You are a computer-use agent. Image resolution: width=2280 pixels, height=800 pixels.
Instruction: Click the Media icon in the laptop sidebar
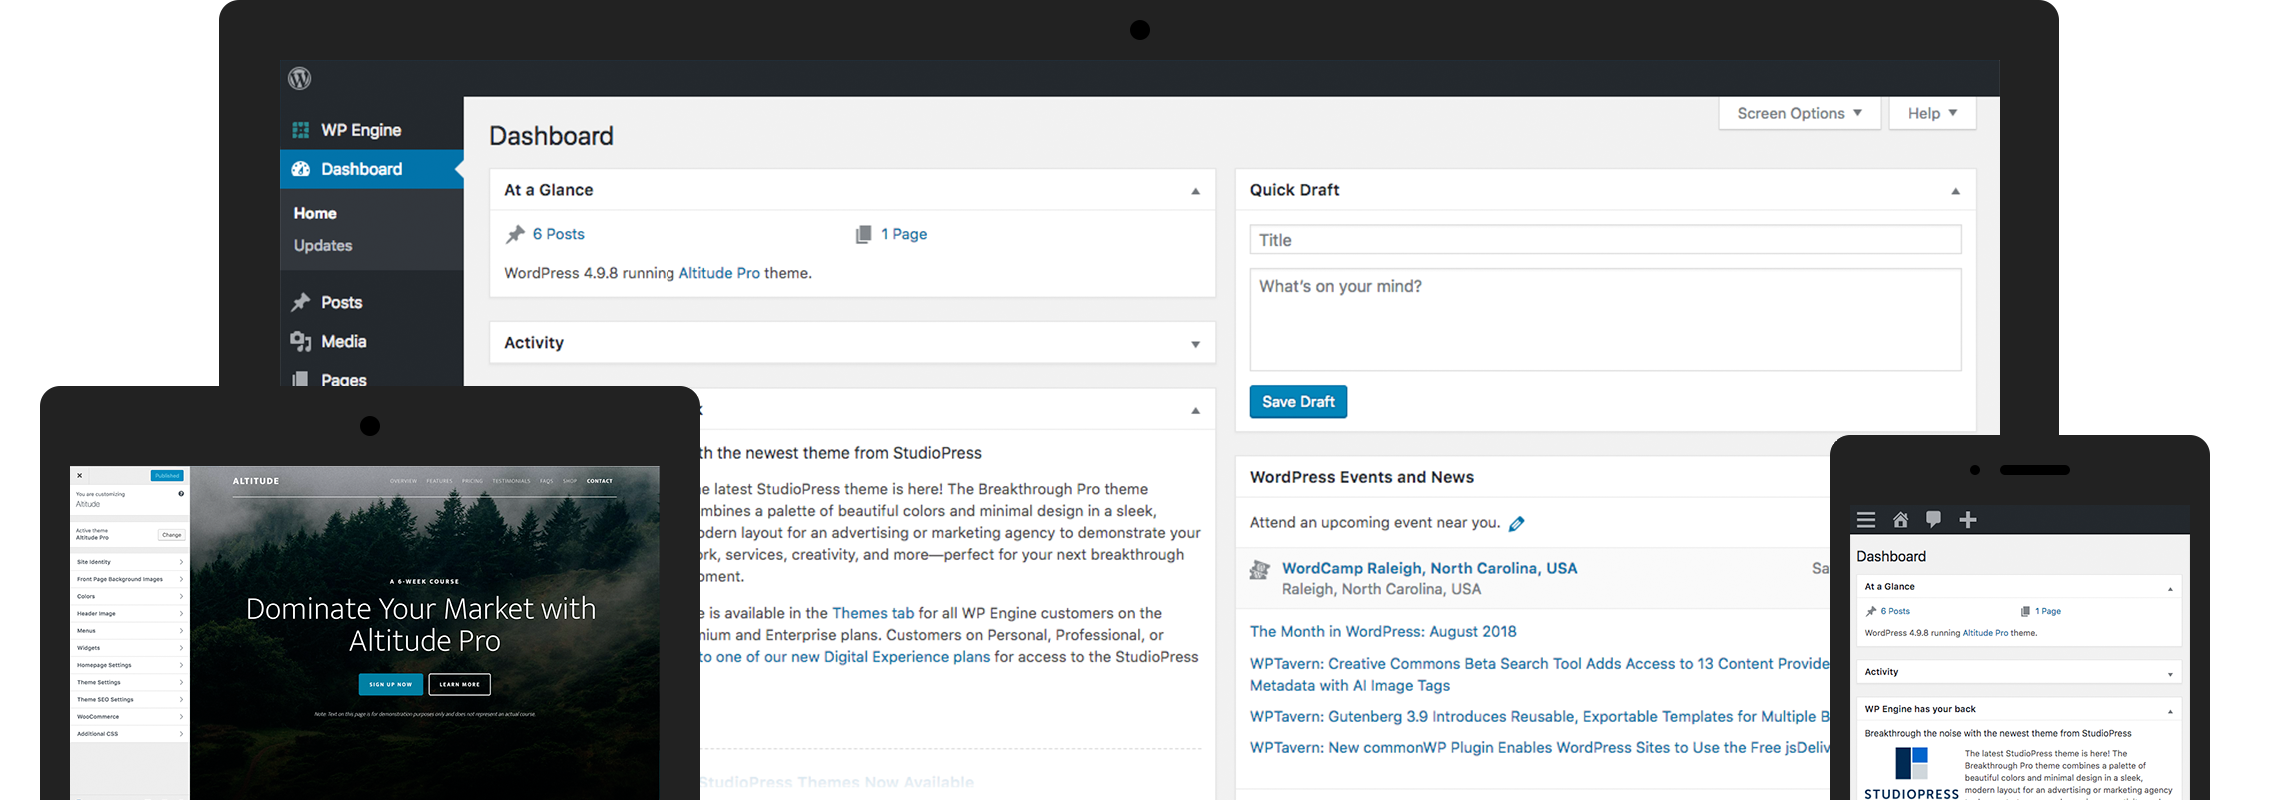(x=300, y=341)
